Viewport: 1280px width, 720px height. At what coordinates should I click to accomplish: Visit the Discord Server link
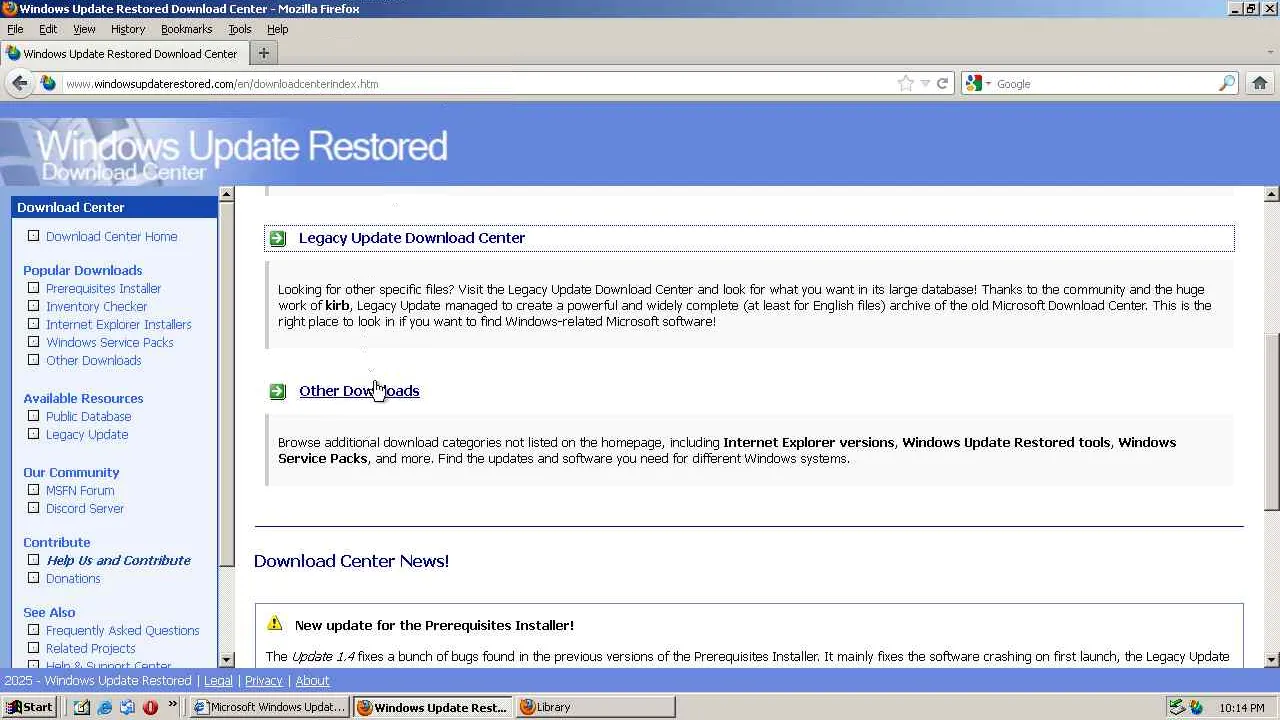click(85, 509)
